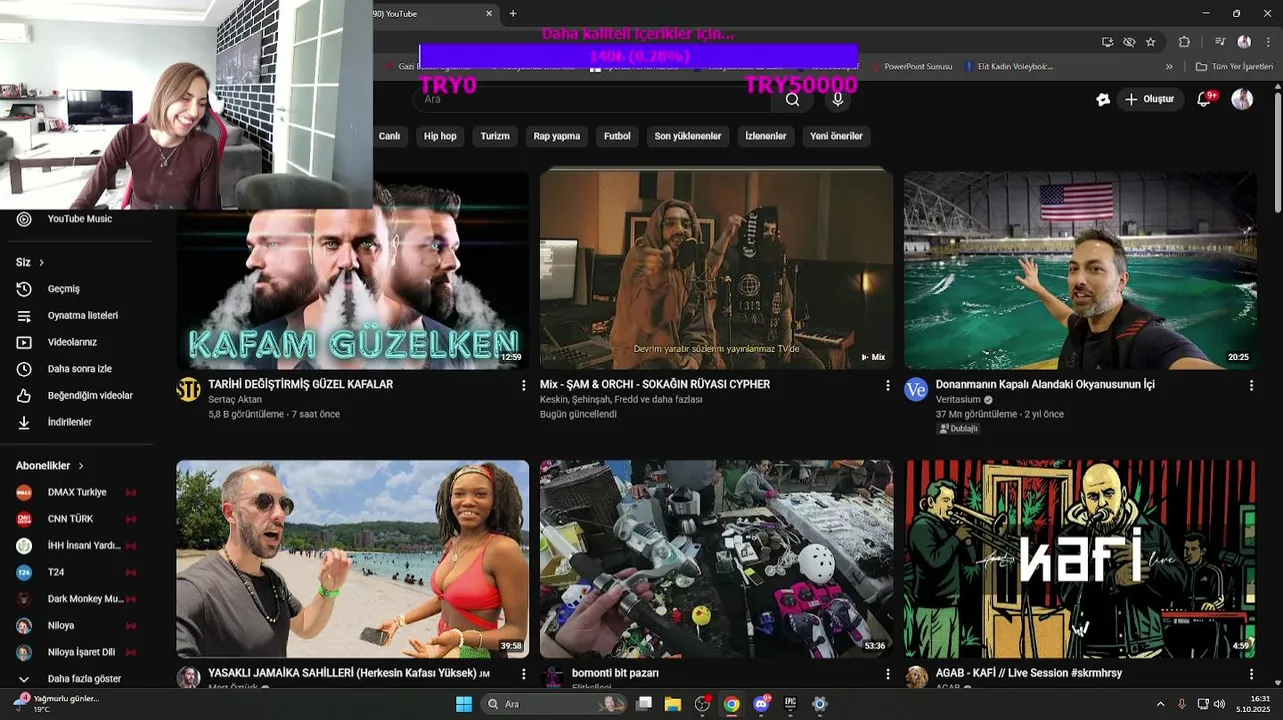Open DMAX Turkiye subscription channel
The height and width of the screenshot is (720, 1283).
point(78,493)
